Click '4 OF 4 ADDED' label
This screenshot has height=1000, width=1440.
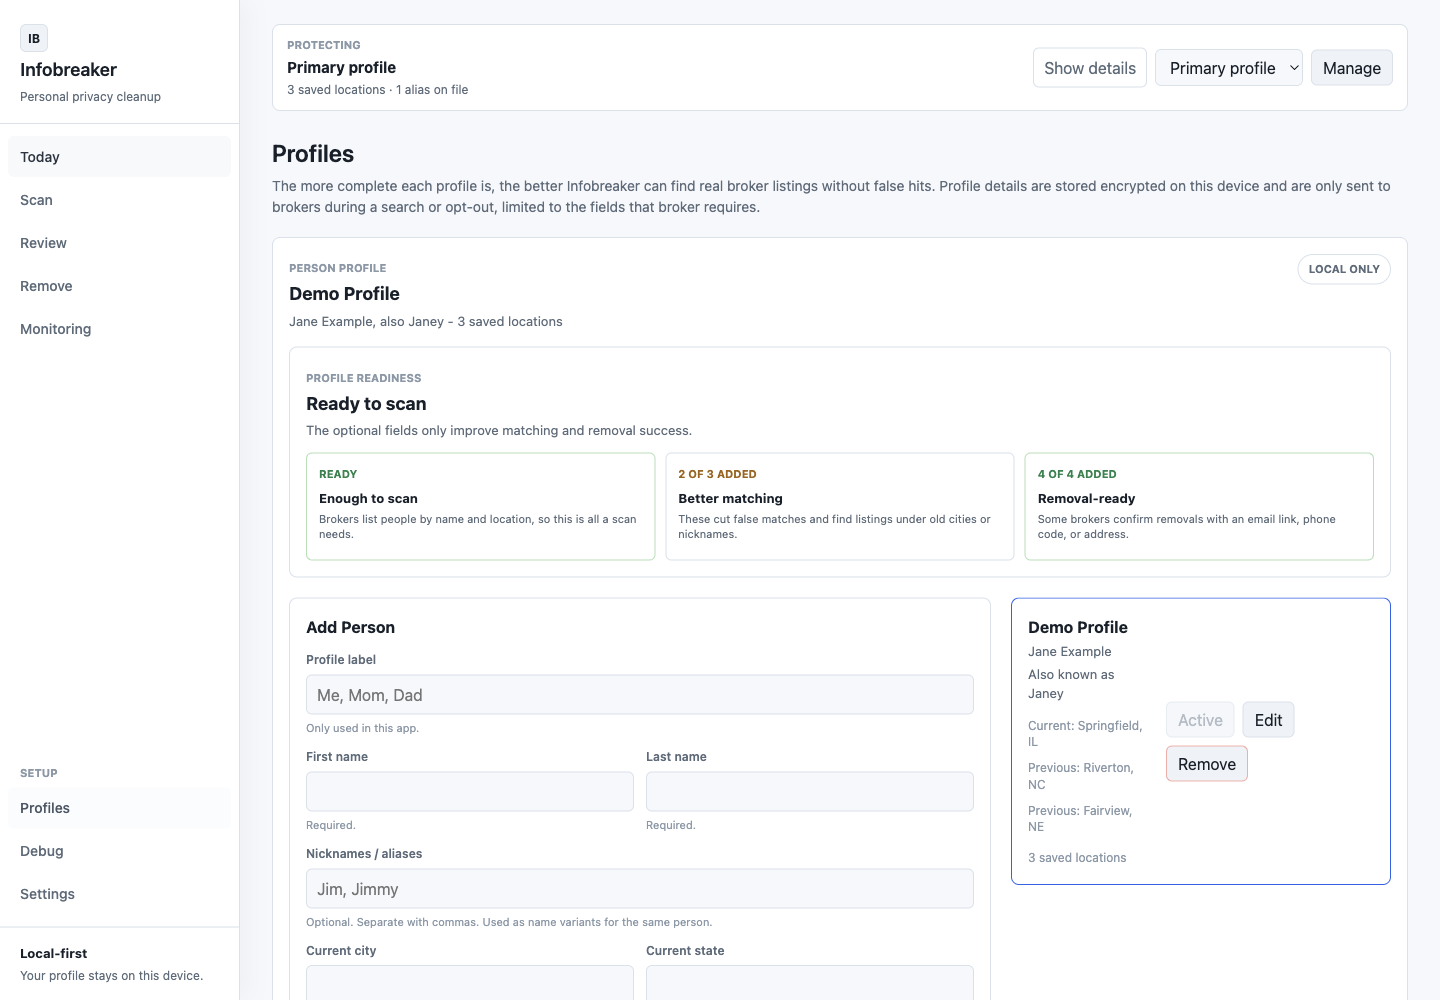pos(1077,474)
